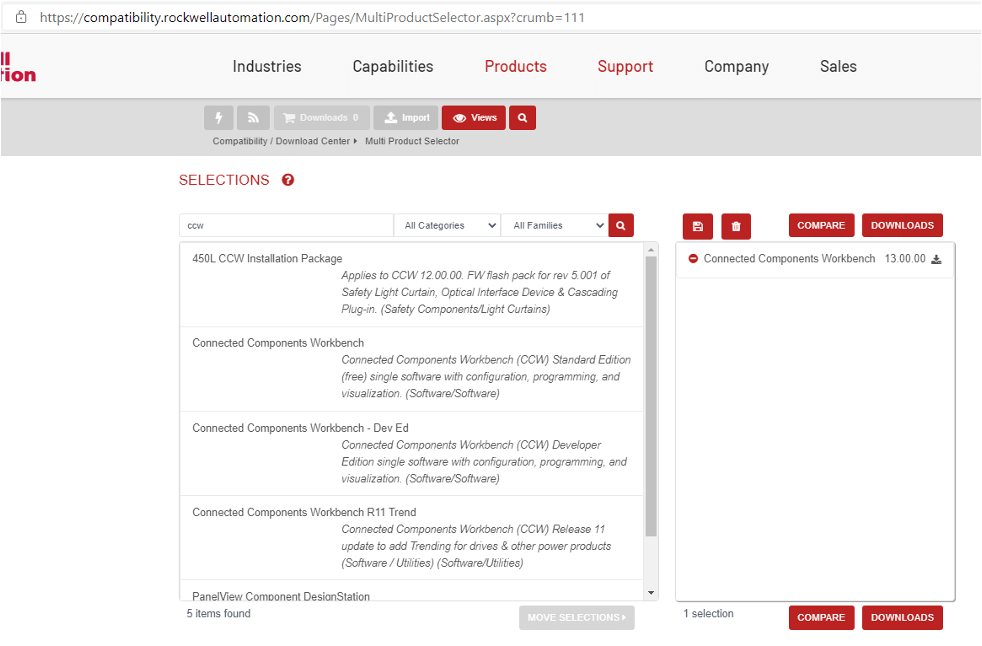Open the All Categories dropdown
The image size is (982, 646).
448,226
